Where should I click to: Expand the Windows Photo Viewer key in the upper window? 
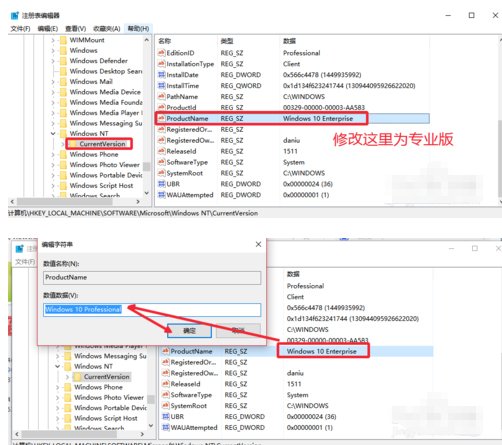(53, 165)
